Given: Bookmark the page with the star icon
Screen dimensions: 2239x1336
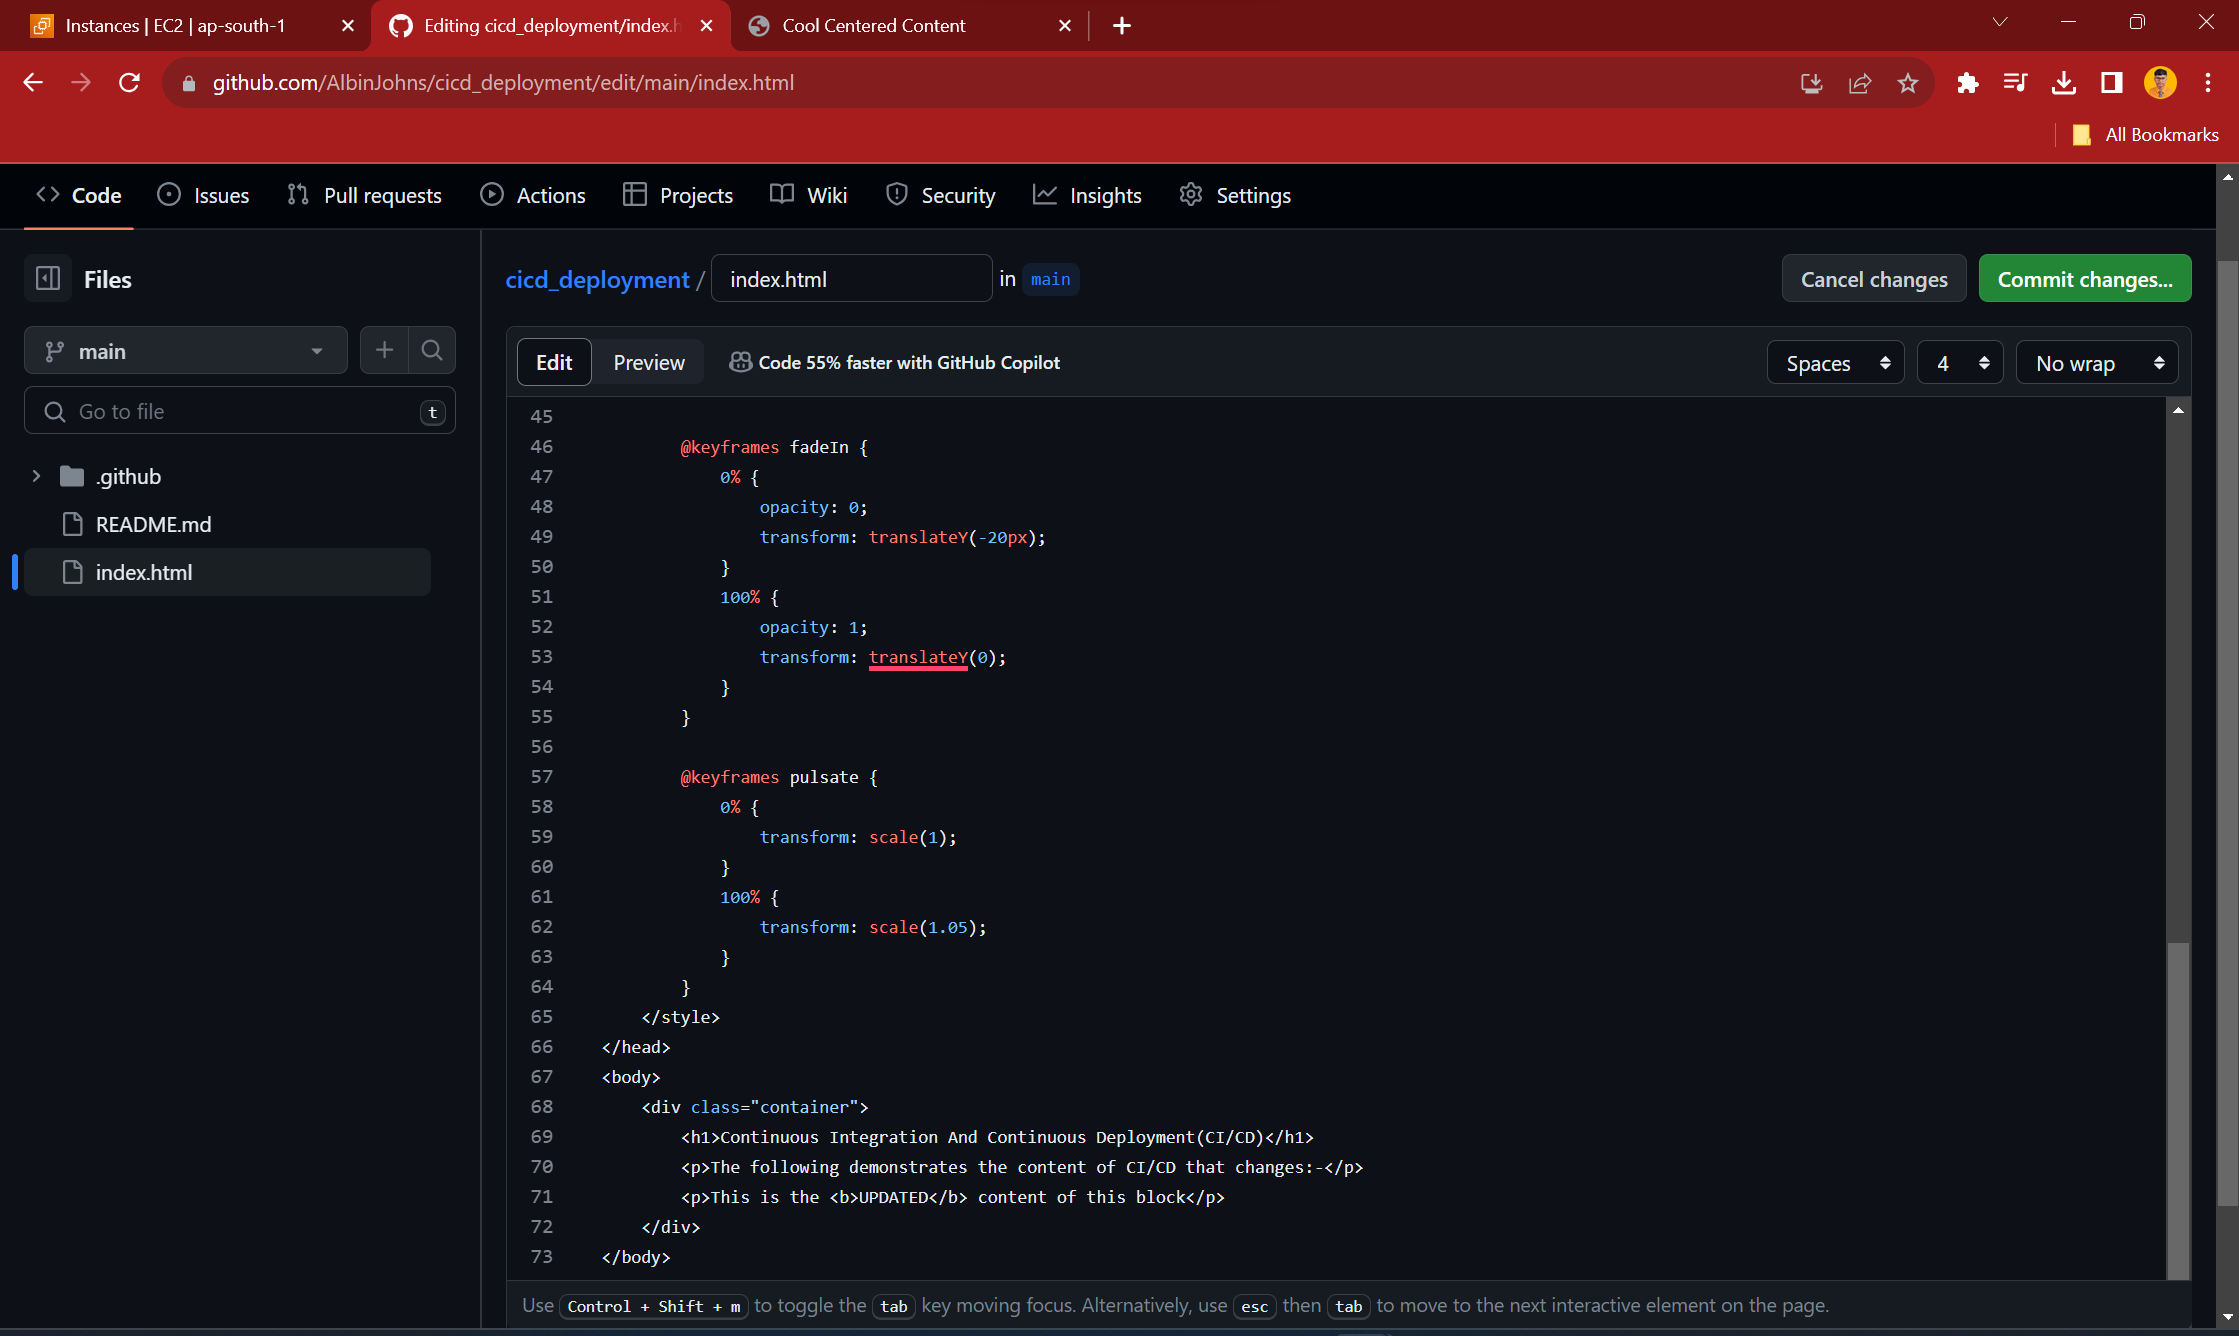Looking at the screenshot, I should [1908, 83].
